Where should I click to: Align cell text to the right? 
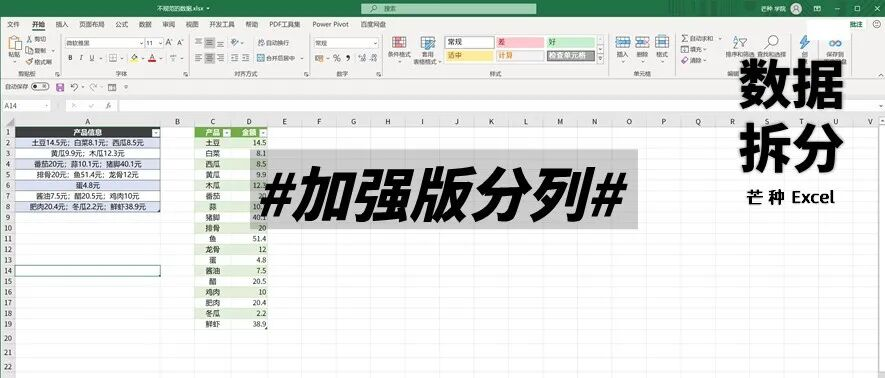point(221,58)
